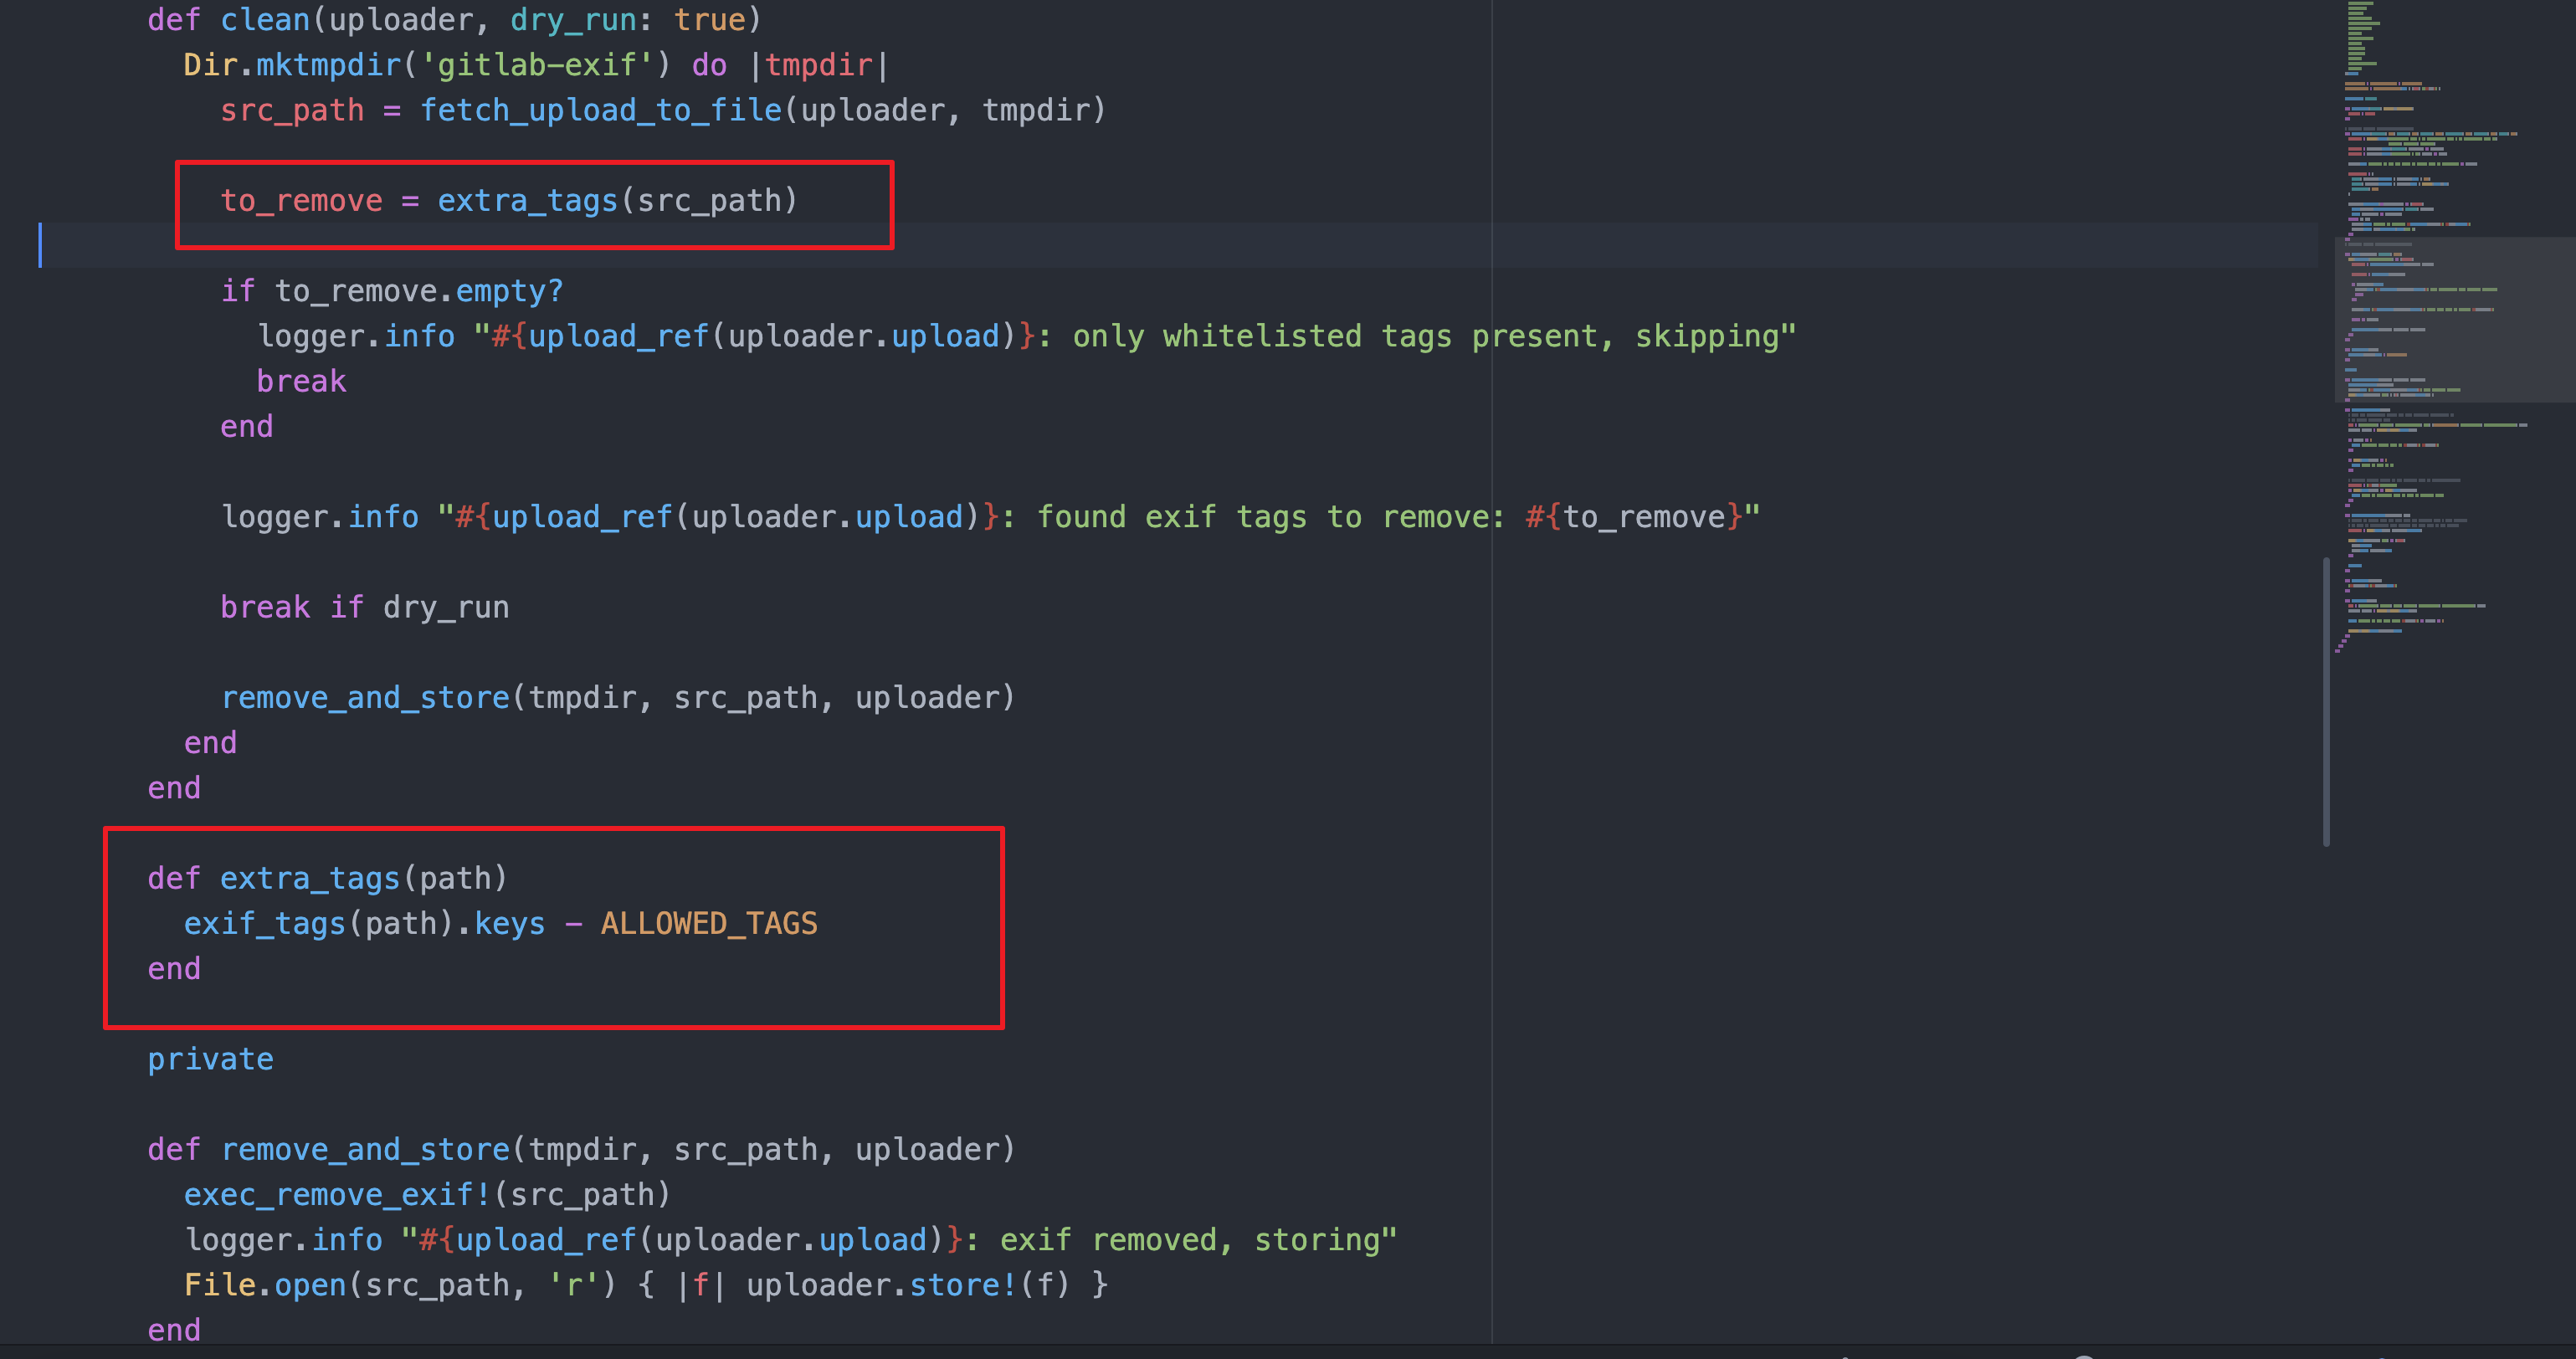Click the standalone break keyword line
Screen dimensions: 2576x1359
tap(301, 381)
